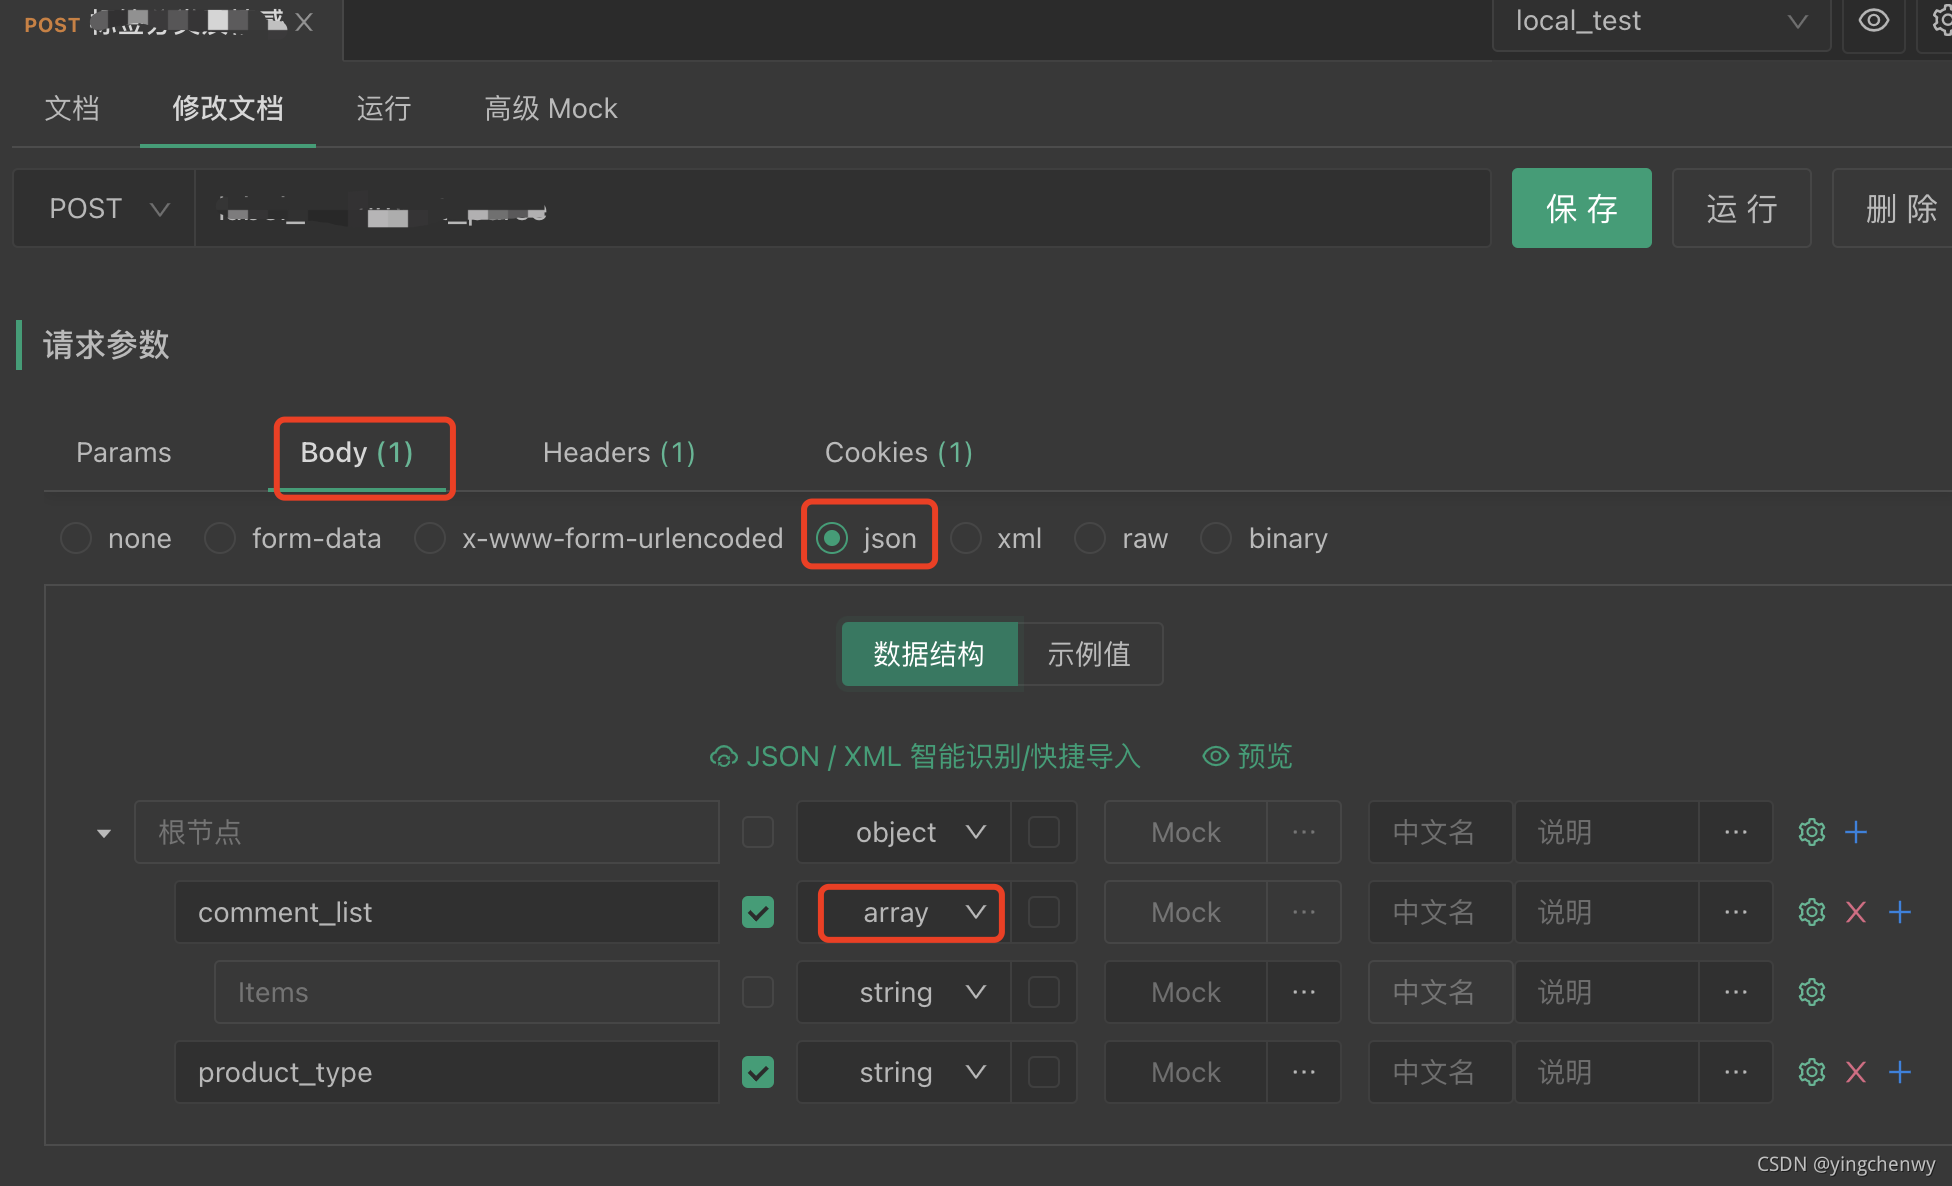Uncheck the required checkbox for product_type
The height and width of the screenshot is (1186, 1952).
758,1072
